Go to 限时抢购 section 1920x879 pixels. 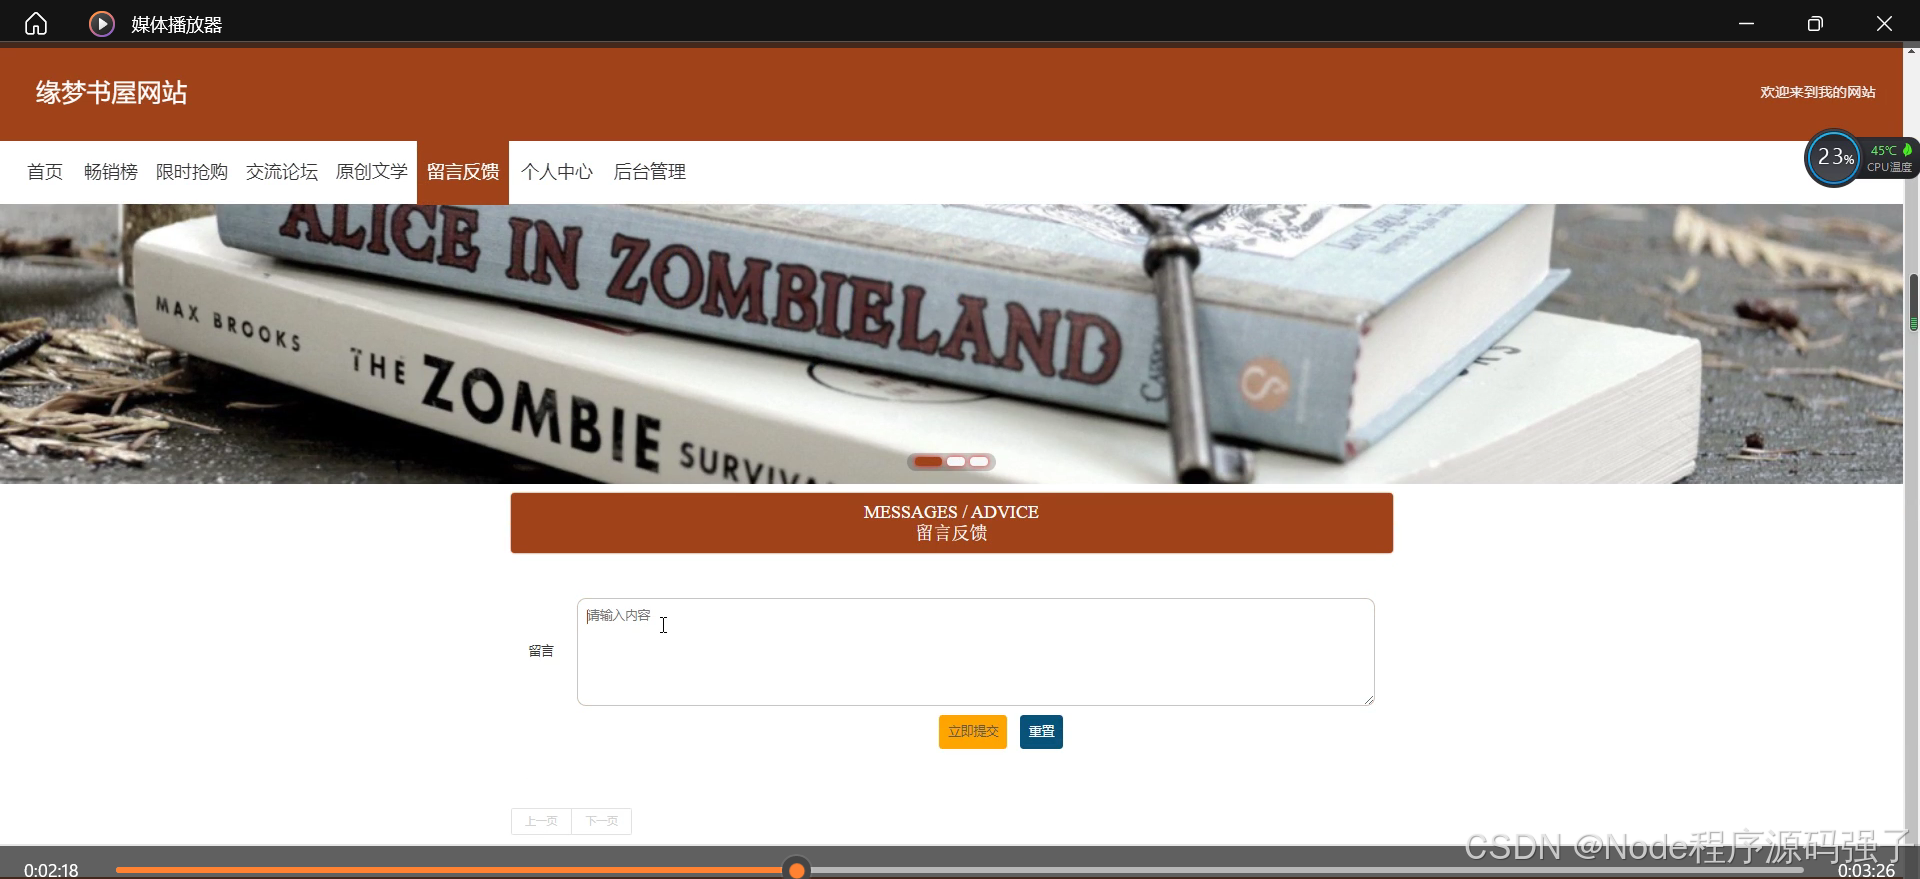point(192,172)
